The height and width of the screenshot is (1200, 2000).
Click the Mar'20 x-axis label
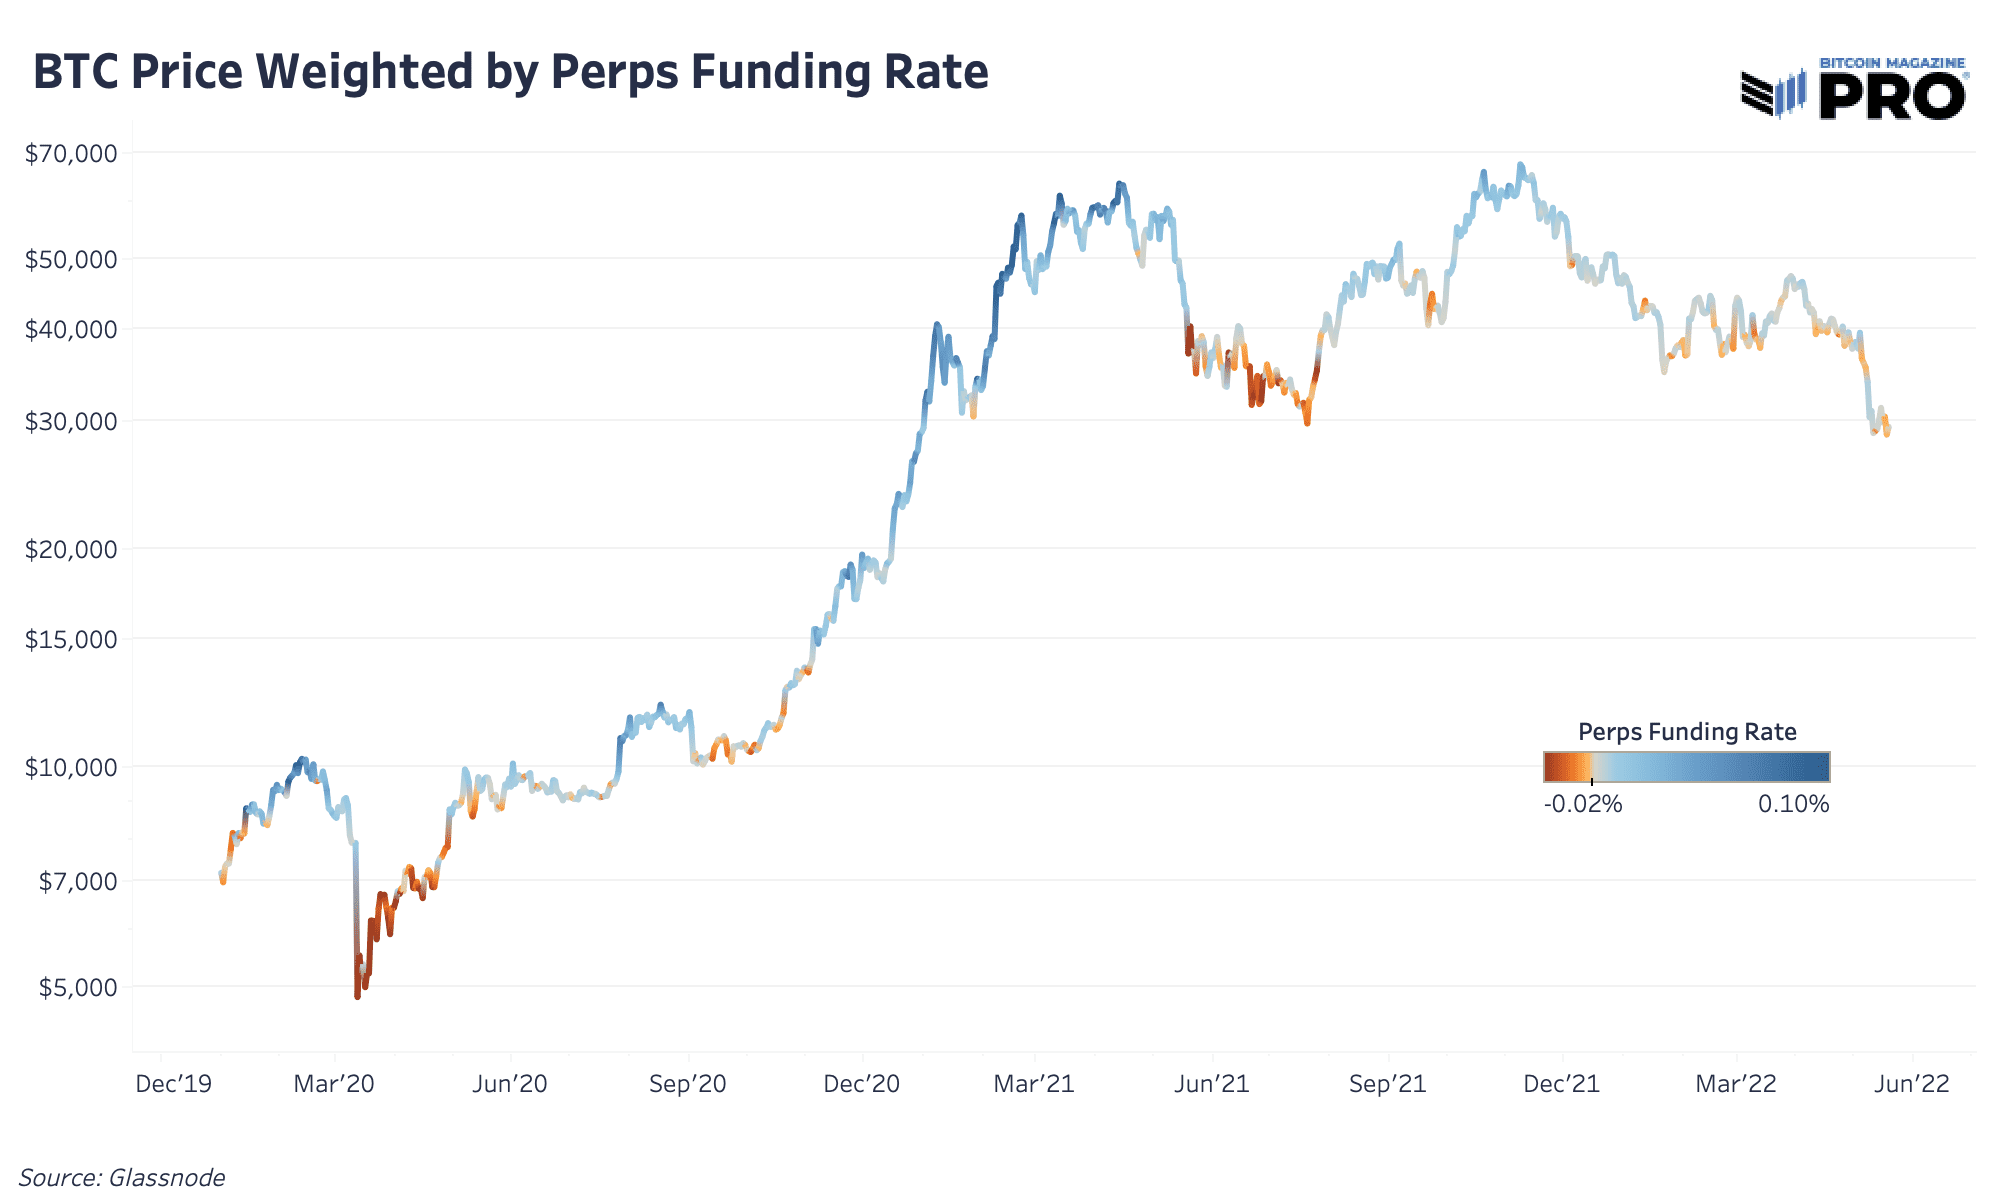pos(334,1084)
